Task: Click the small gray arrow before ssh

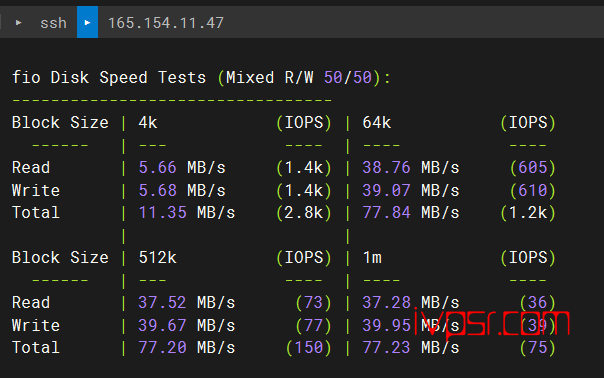Action: 18,23
